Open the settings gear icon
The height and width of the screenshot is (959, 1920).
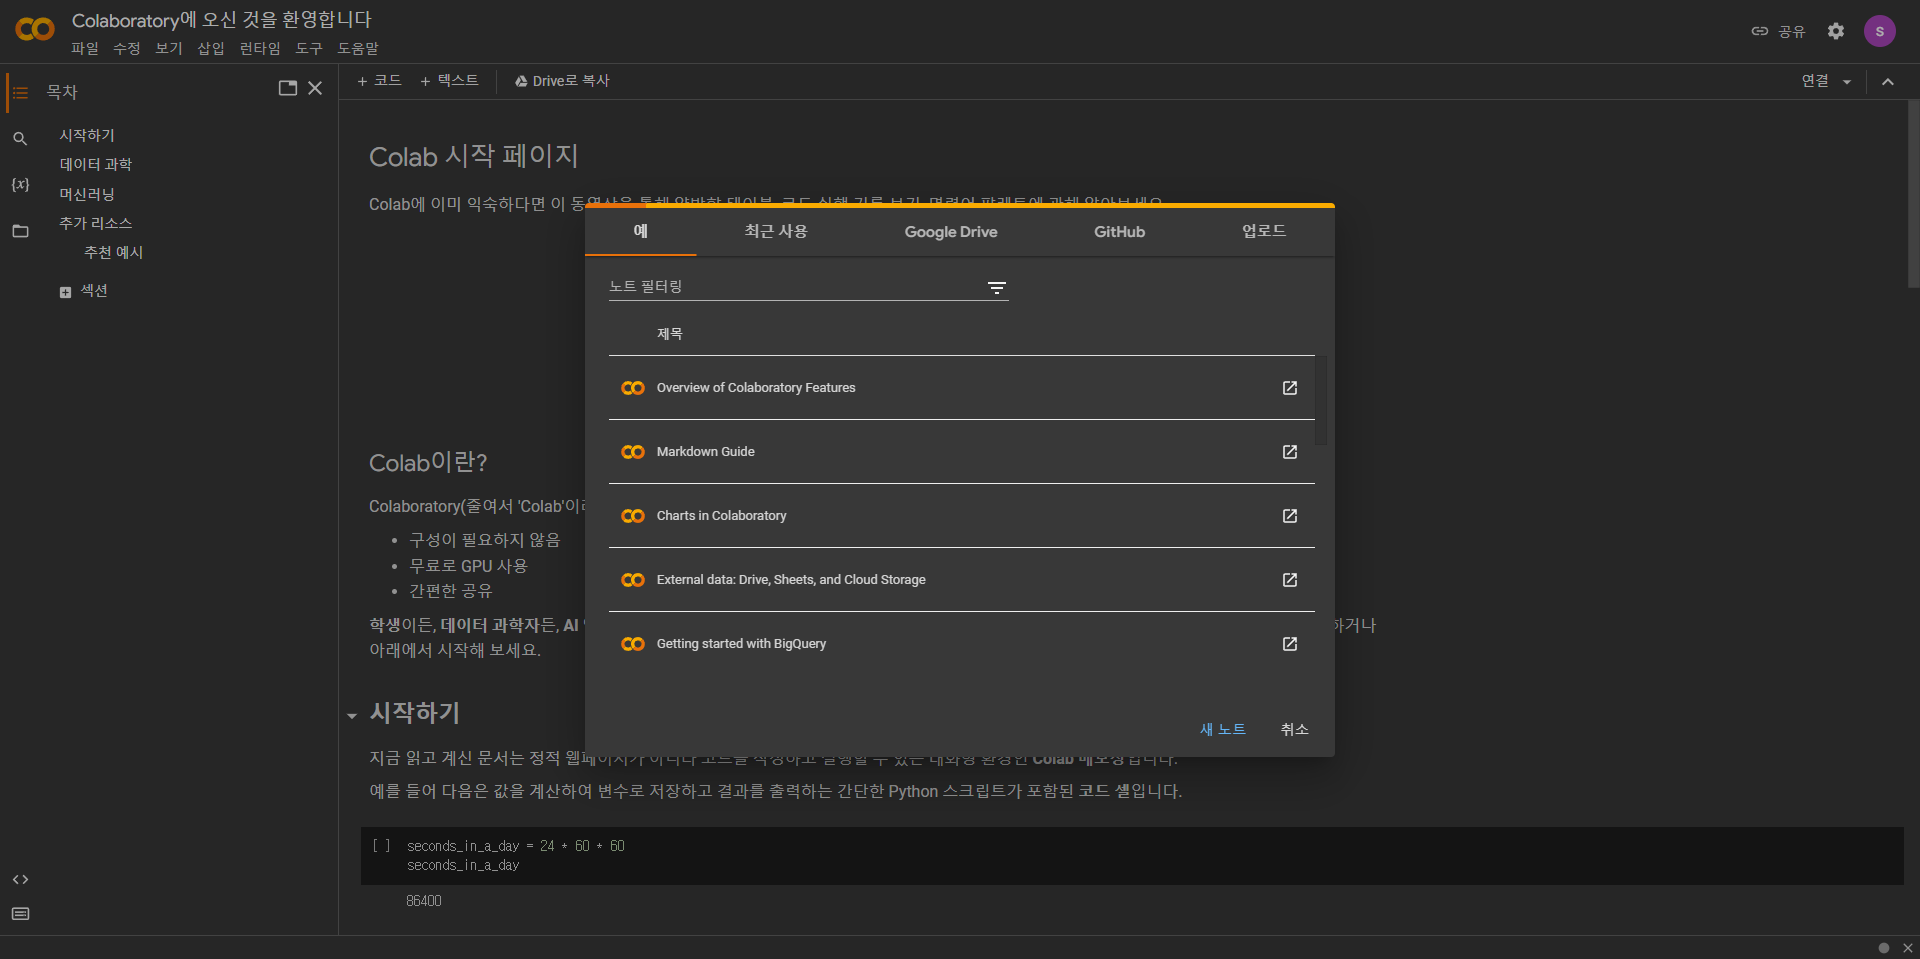click(1836, 31)
